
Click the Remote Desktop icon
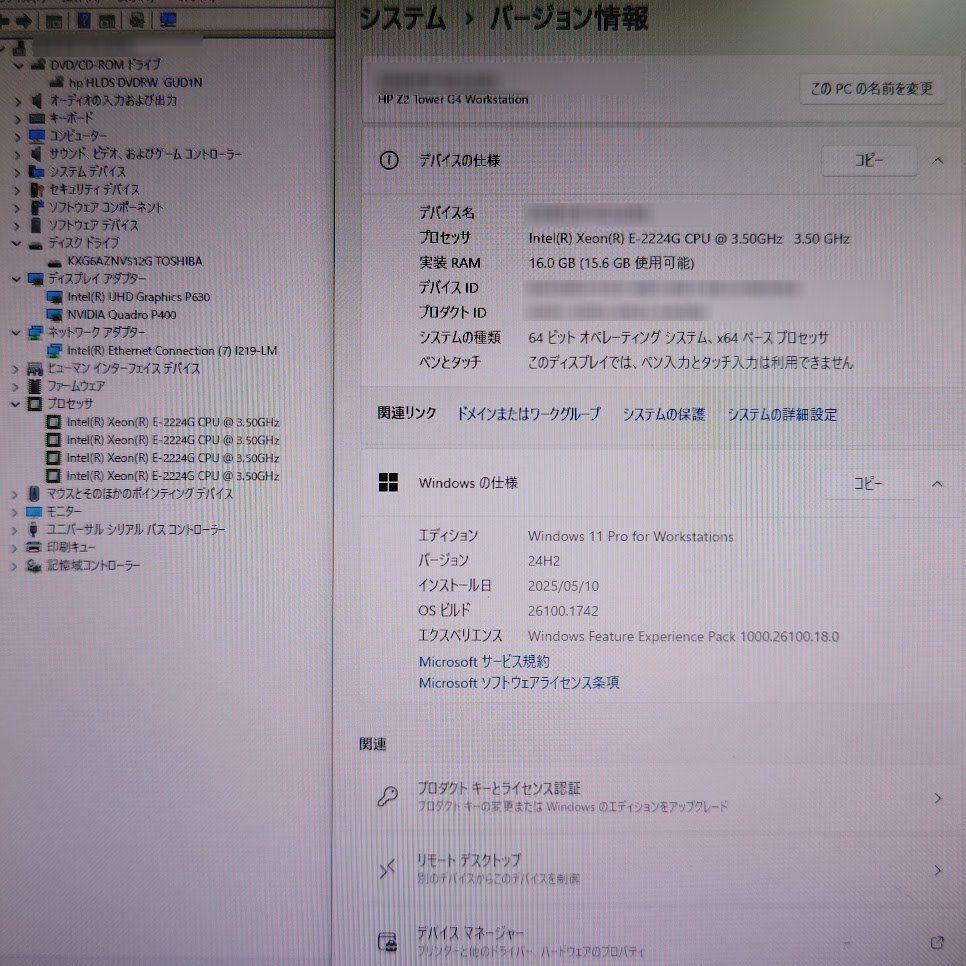pyautogui.click(x=388, y=869)
